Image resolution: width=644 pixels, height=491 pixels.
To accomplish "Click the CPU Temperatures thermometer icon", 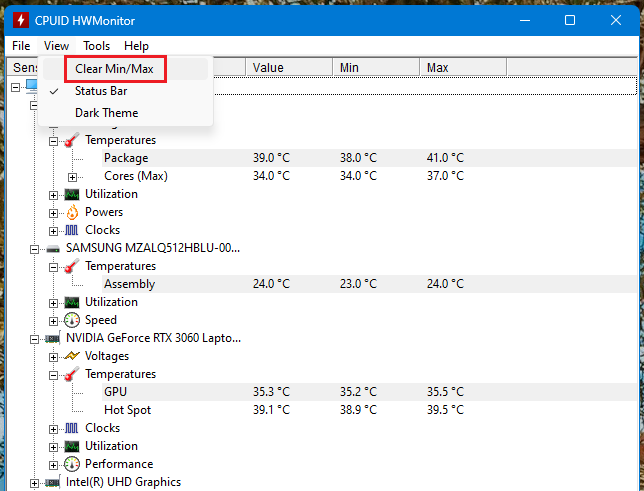I will pos(72,141).
